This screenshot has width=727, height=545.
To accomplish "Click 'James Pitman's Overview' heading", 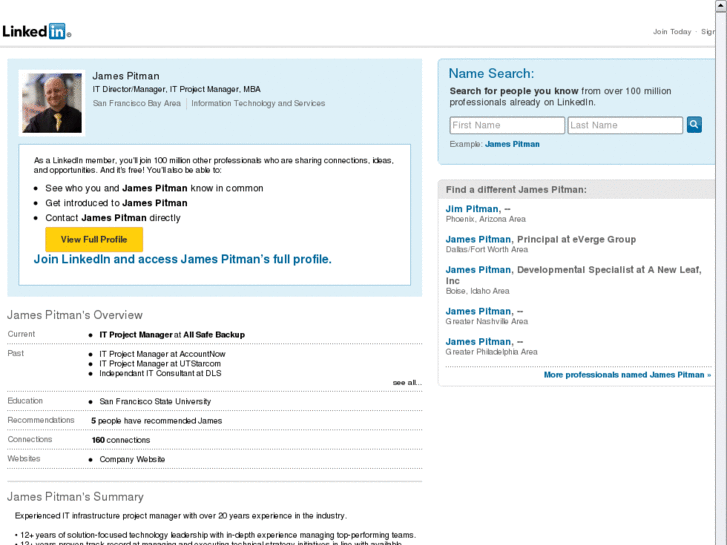I will pos(75,315).
